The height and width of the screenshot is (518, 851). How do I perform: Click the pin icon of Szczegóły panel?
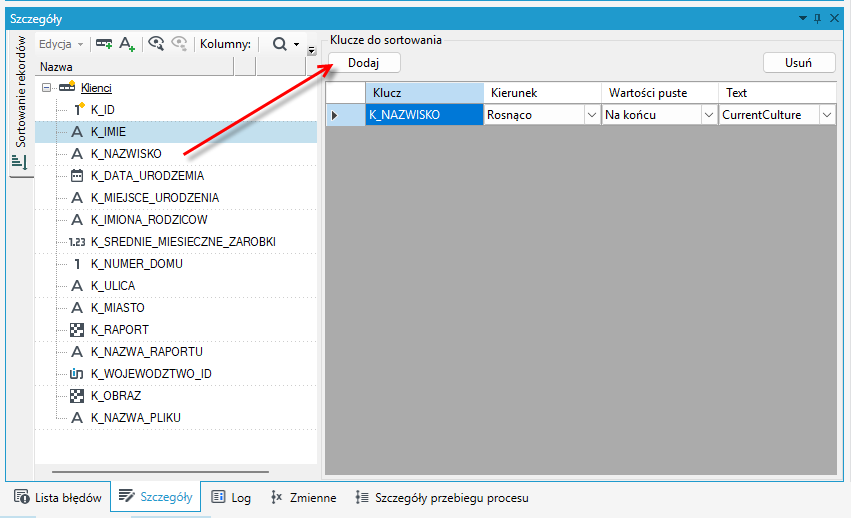817,18
